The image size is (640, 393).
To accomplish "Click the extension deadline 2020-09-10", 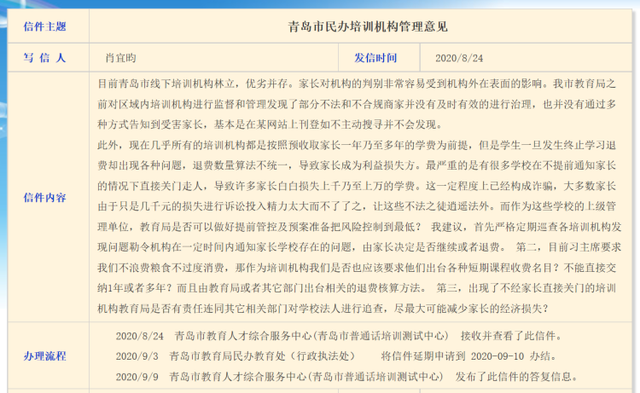I will click(x=497, y=356).
